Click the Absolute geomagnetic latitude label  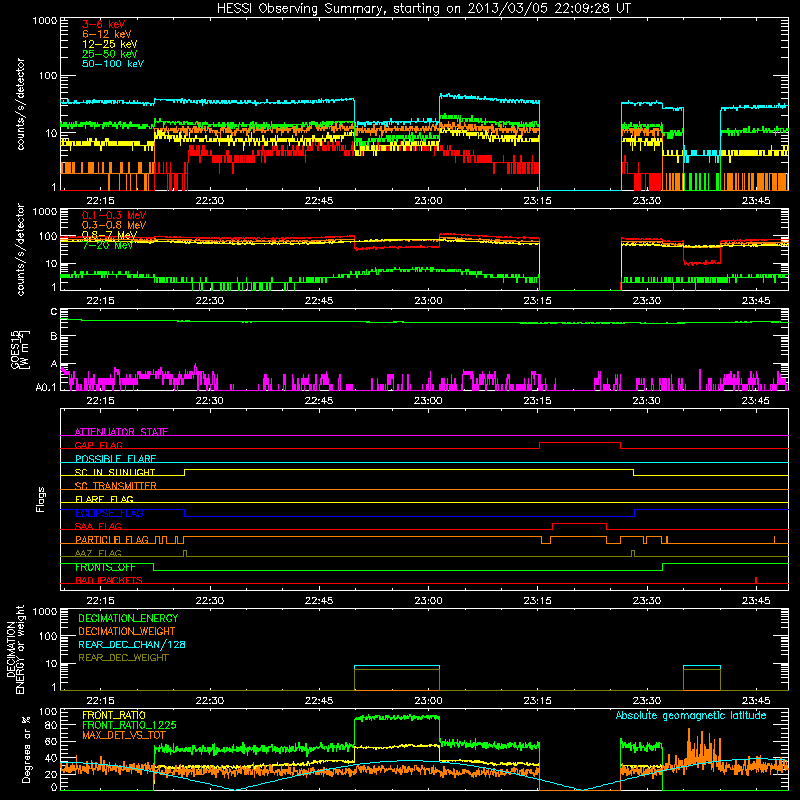pos(691,715)
